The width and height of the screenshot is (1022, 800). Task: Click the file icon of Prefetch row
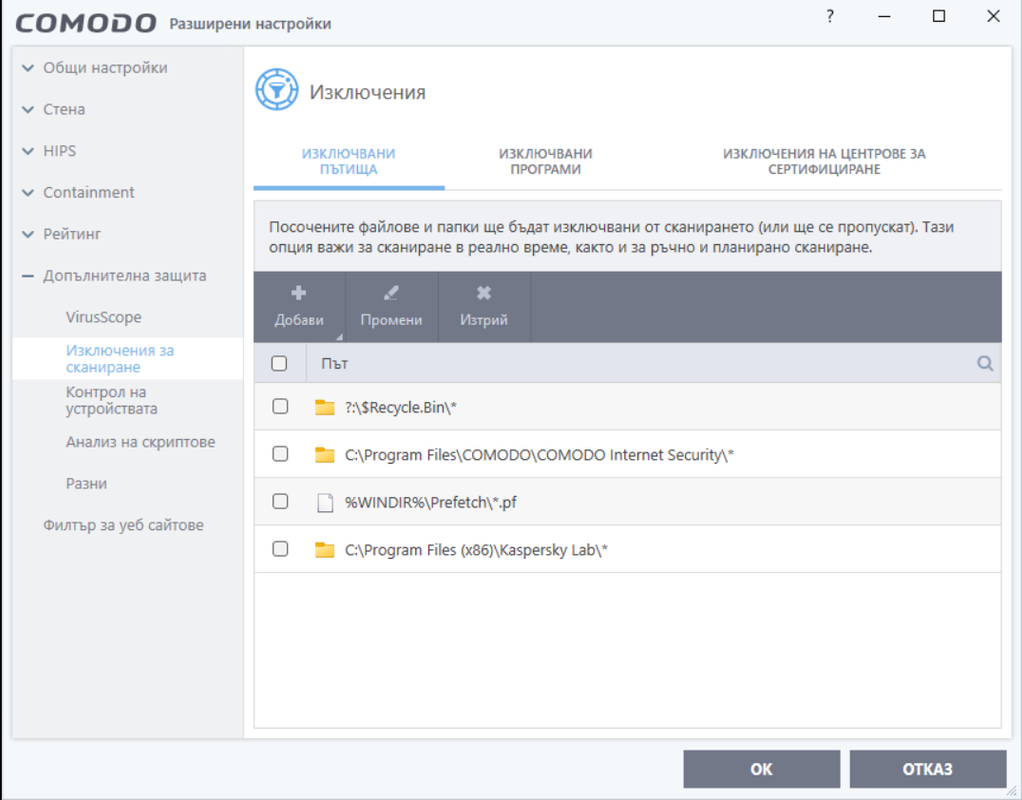[325, 503]
